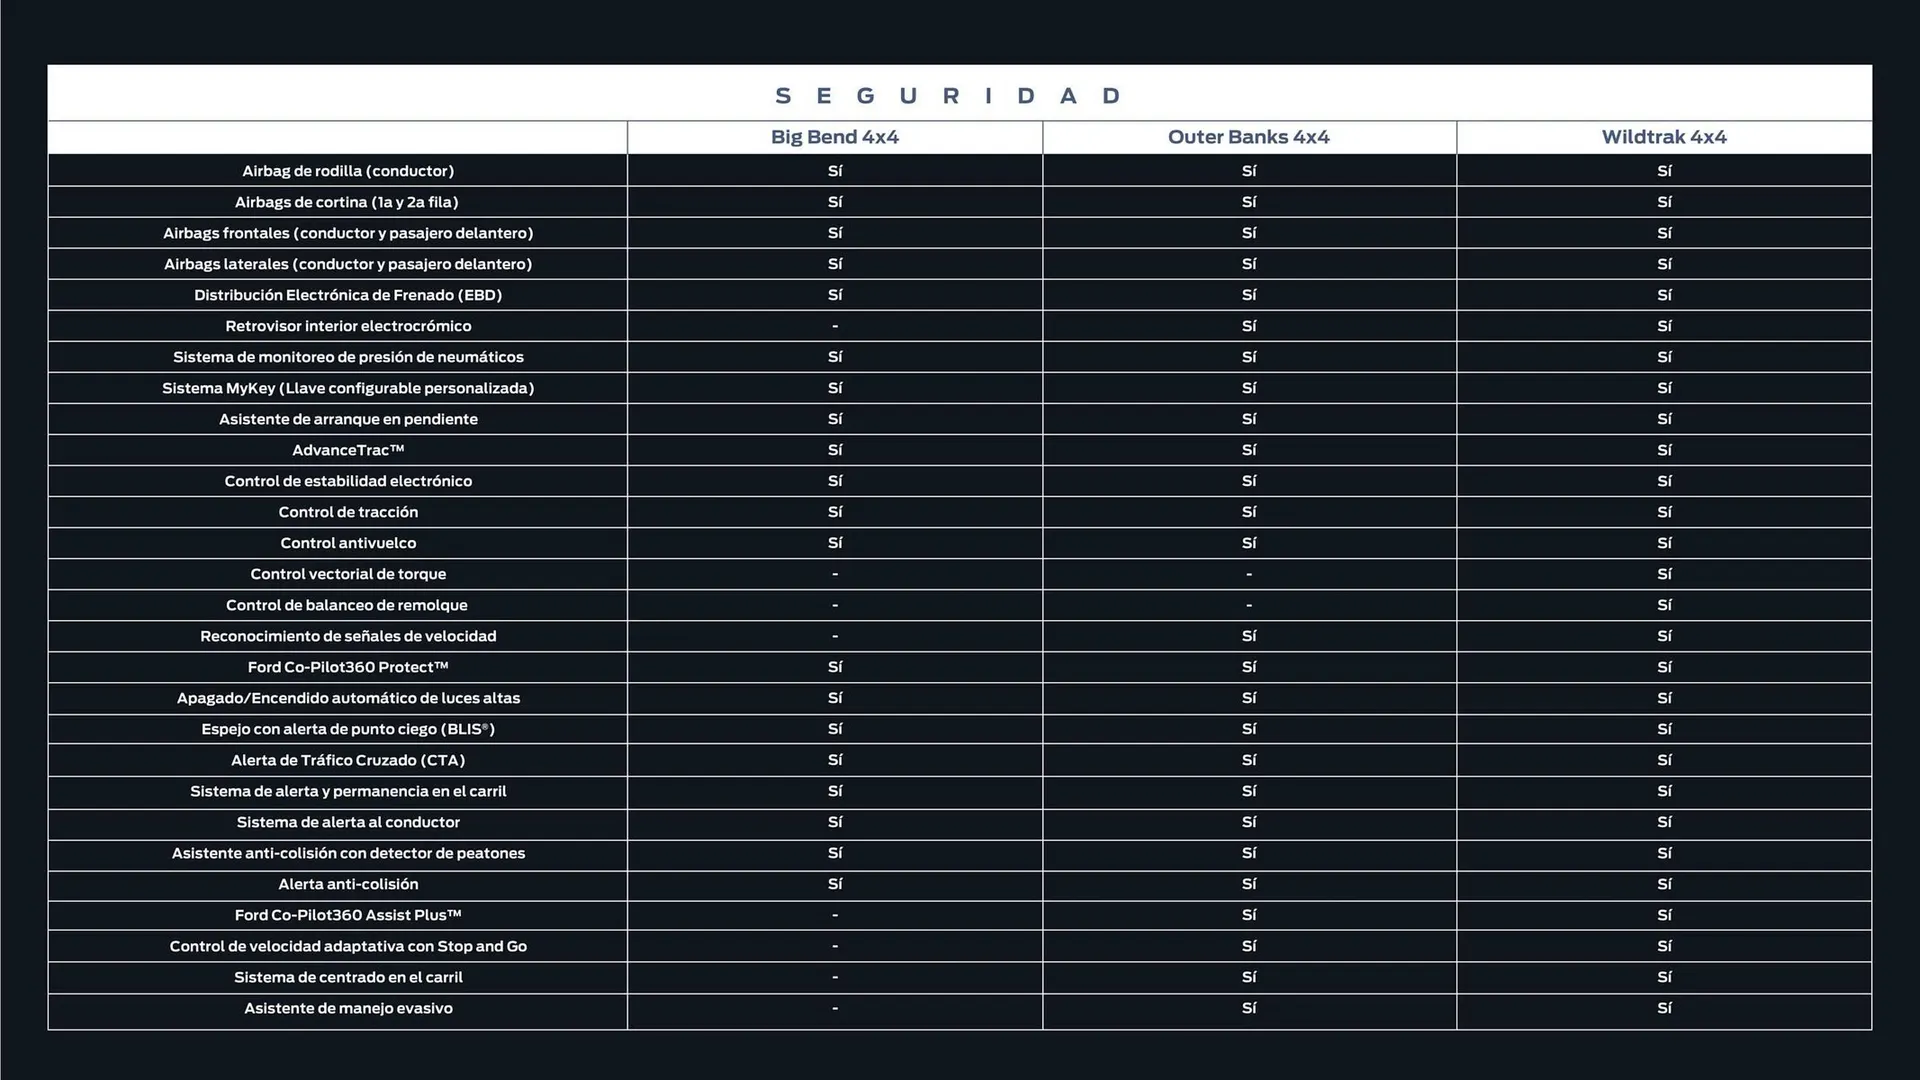The height and width of the screenshot is (1080, 1920).
Task: Select Control de estabilidad electrónico
Action: [348, 481]
